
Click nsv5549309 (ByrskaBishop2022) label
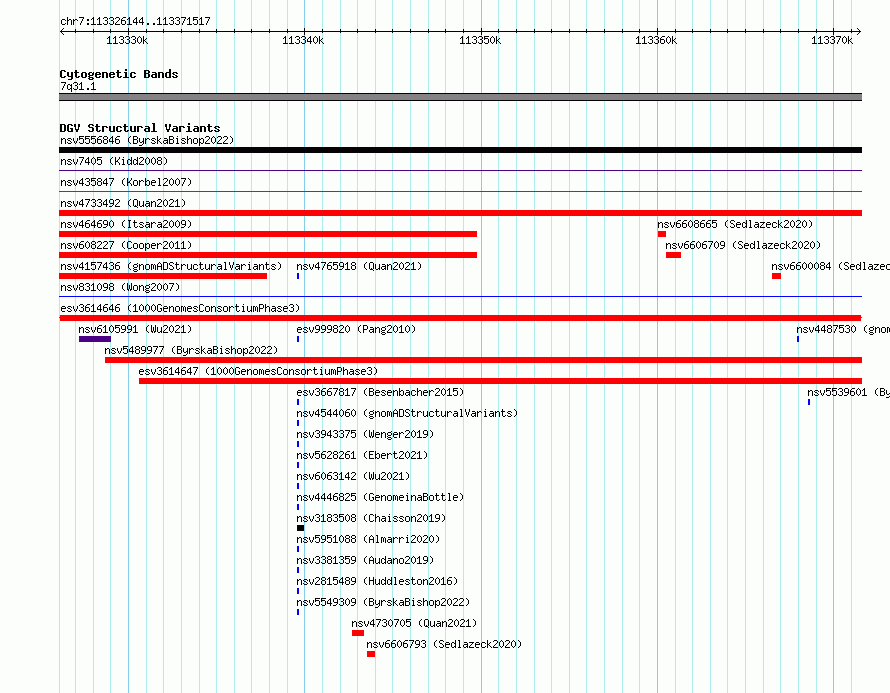point(383,602)
